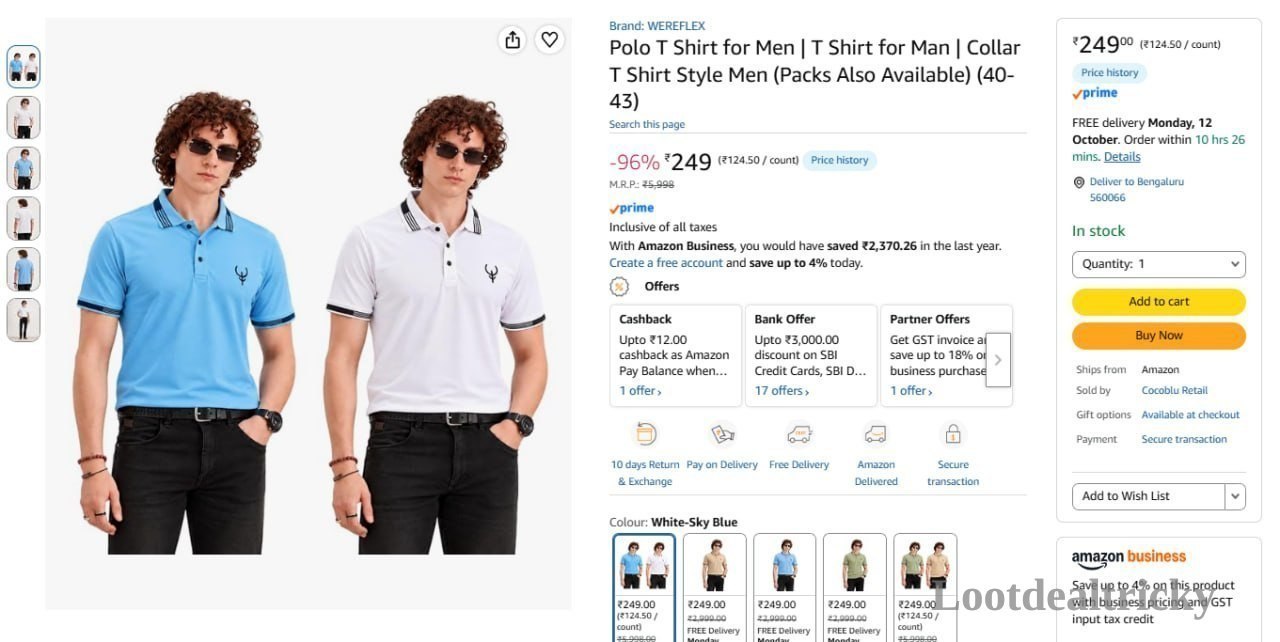Add the product to cart

[x=1159, y=302]
